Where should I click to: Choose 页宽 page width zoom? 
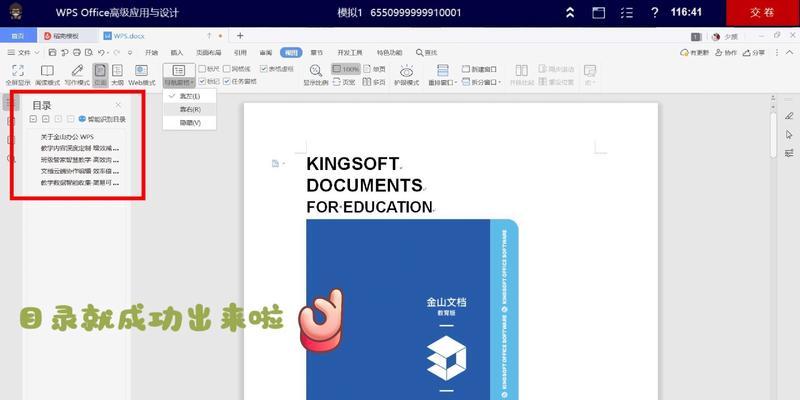pyautogui.click(x=344, y=82)
